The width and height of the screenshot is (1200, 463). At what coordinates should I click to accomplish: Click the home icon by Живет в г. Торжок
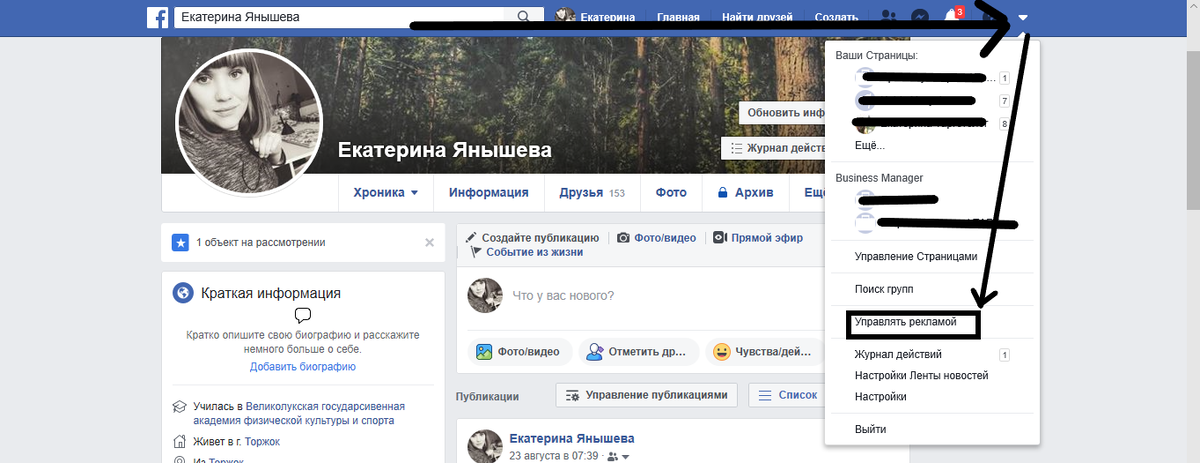[179, 441]
